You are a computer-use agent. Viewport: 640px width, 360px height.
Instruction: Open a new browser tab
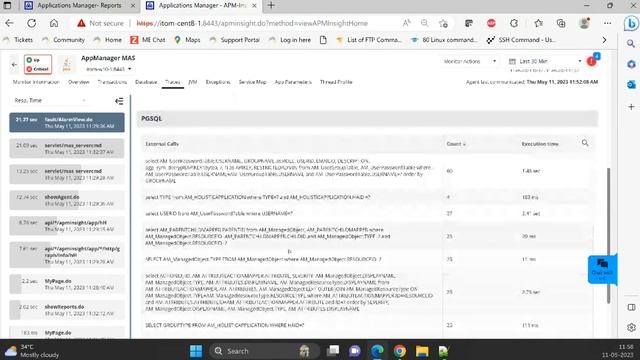click(x=271, y=6)
